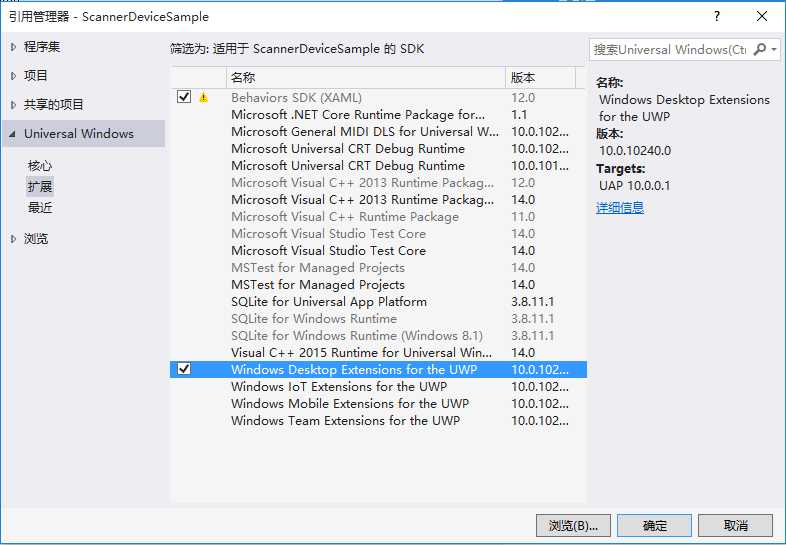Sort by the 名称 column header
Screen dimensions: 786x545
coord(366,78)
